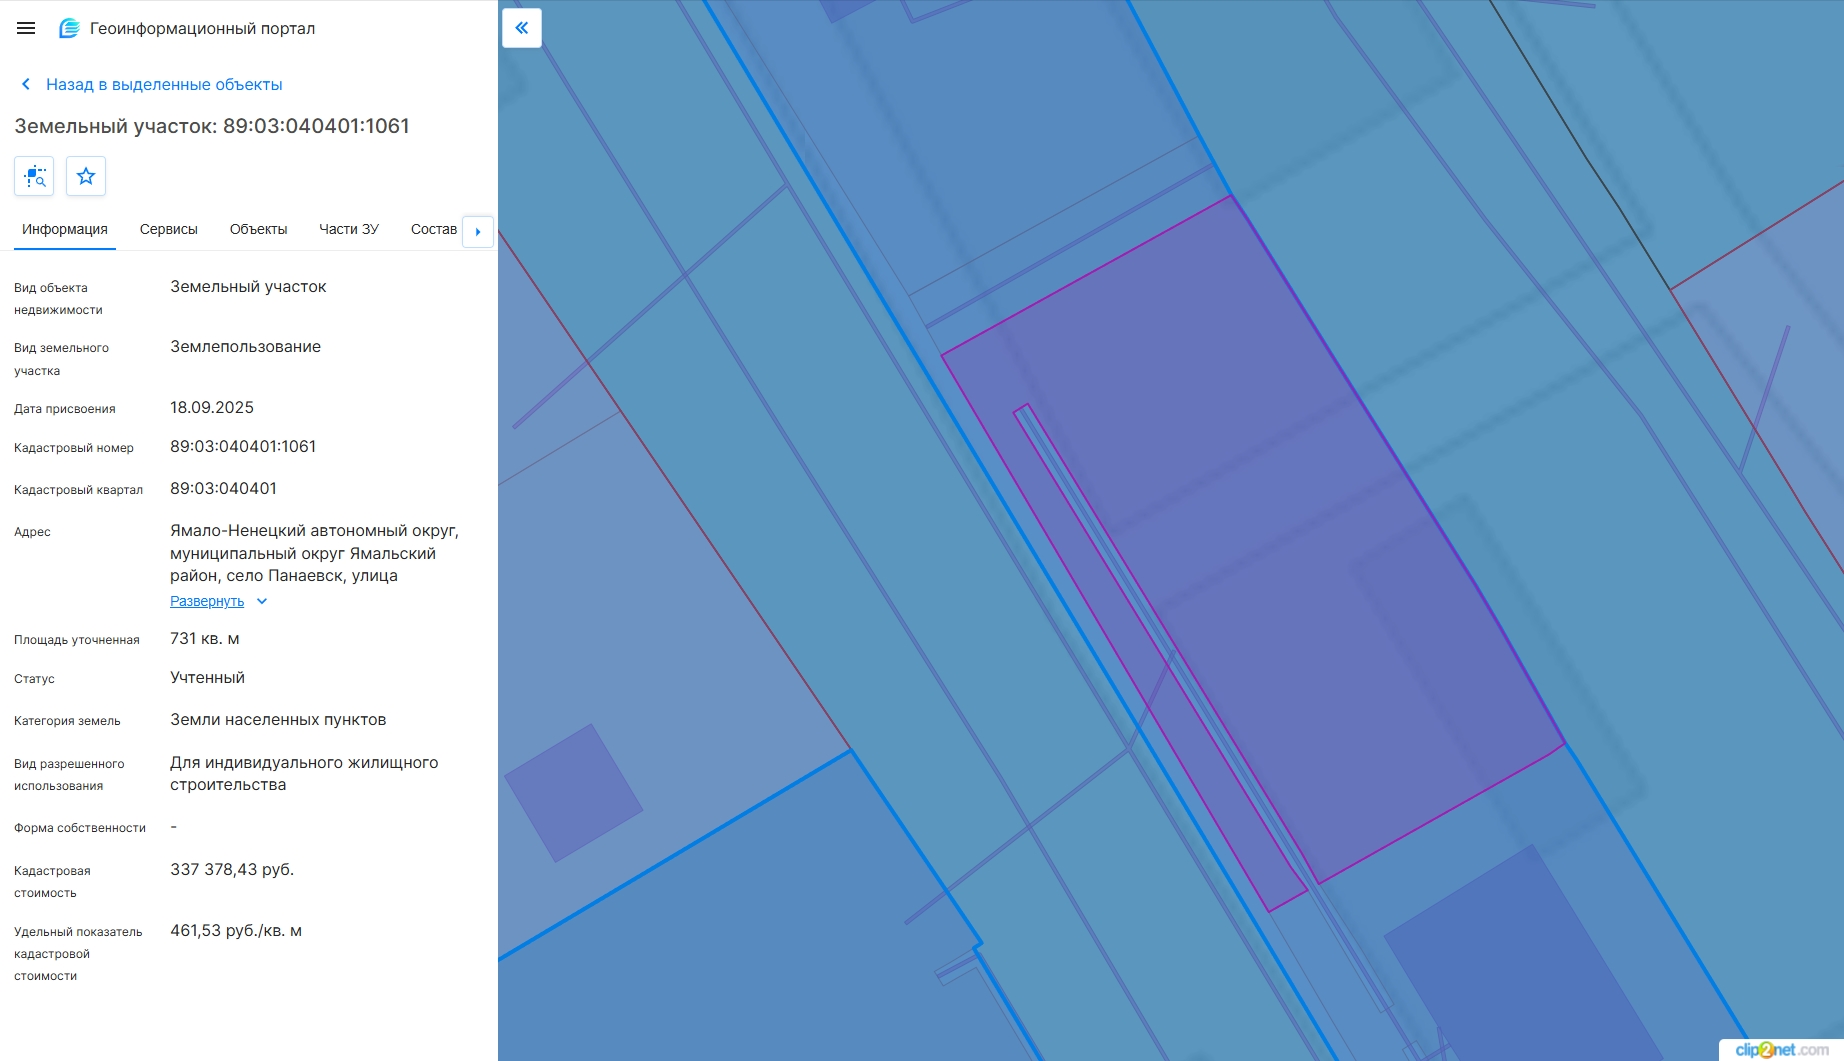Image resolution: width=1844 pixels, height=1061 pixels.
Task: Click the Геоинформационный портал logo icon
Action: click(69, 28)
